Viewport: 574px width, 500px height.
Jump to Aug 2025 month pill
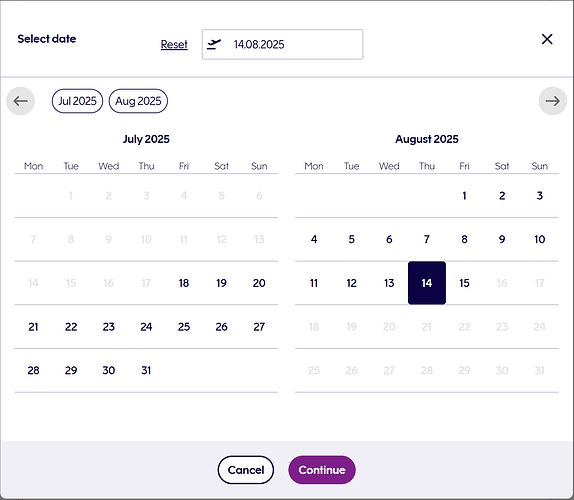coord(138,101)
